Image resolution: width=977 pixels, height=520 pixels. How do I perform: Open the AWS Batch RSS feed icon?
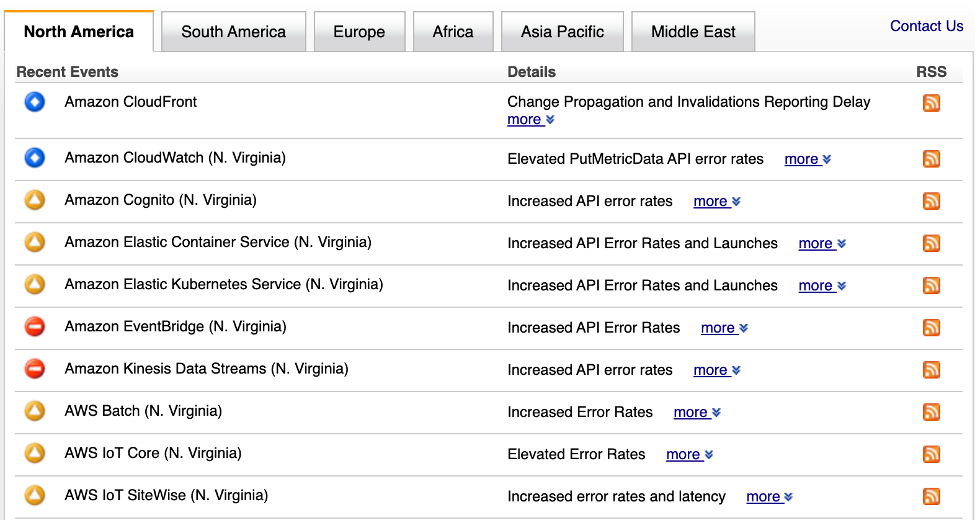click(x=931, y=412)
